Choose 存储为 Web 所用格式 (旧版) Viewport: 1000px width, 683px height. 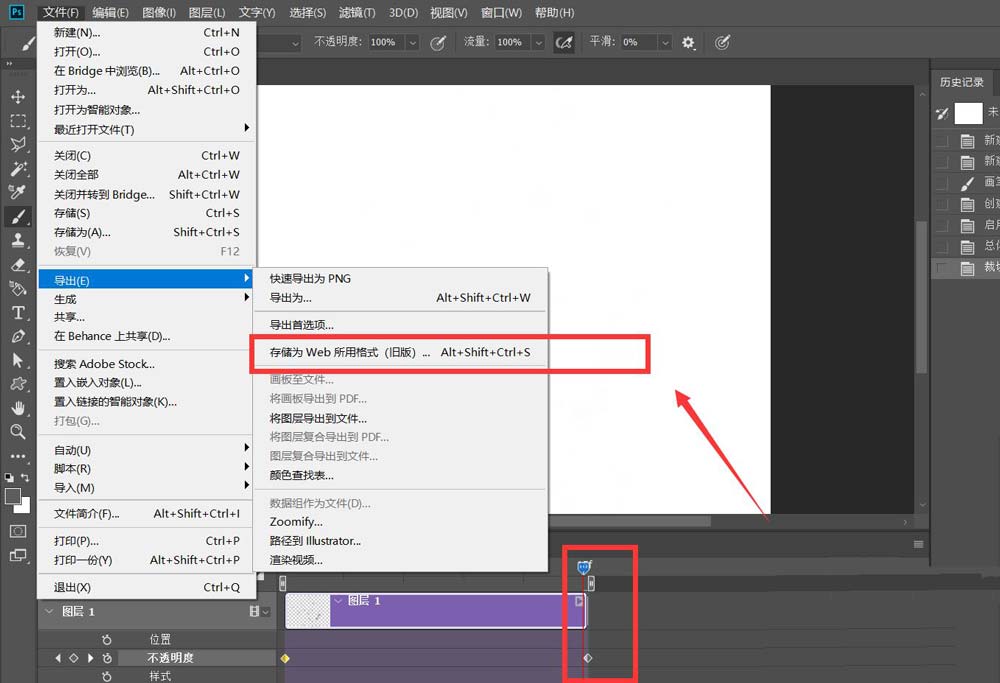[400, 352]
